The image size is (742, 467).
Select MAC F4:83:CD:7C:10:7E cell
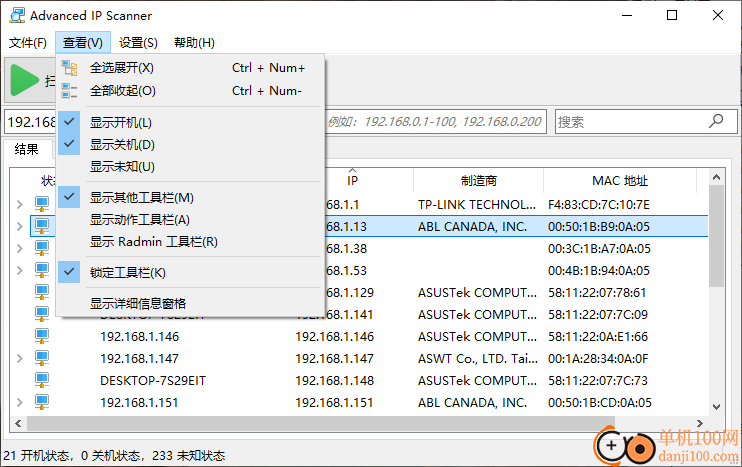tap(599, 205)
